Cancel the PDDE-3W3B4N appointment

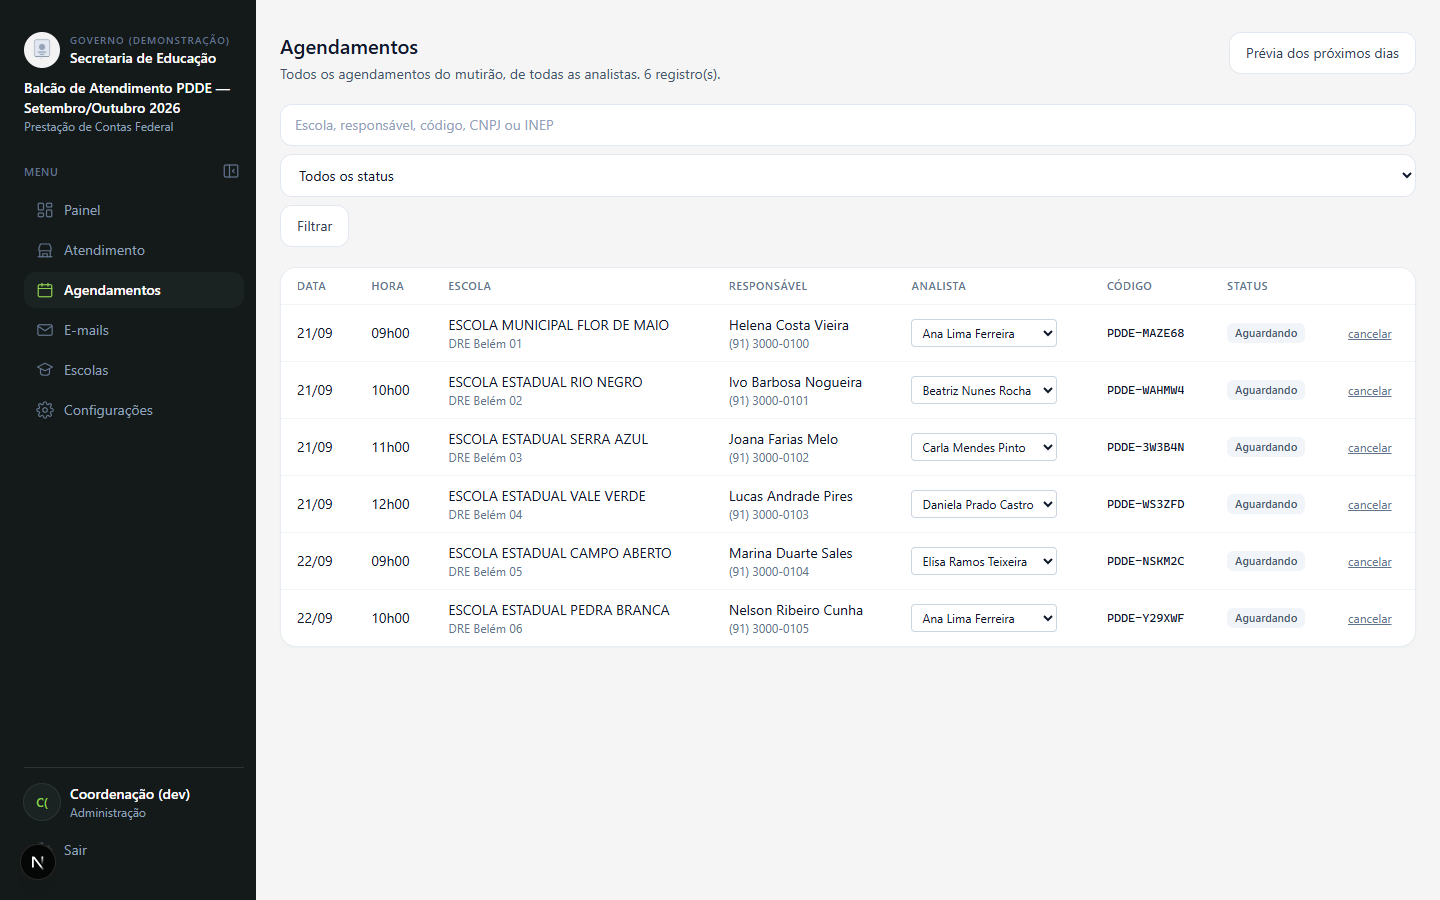[x=1369, y=448]
